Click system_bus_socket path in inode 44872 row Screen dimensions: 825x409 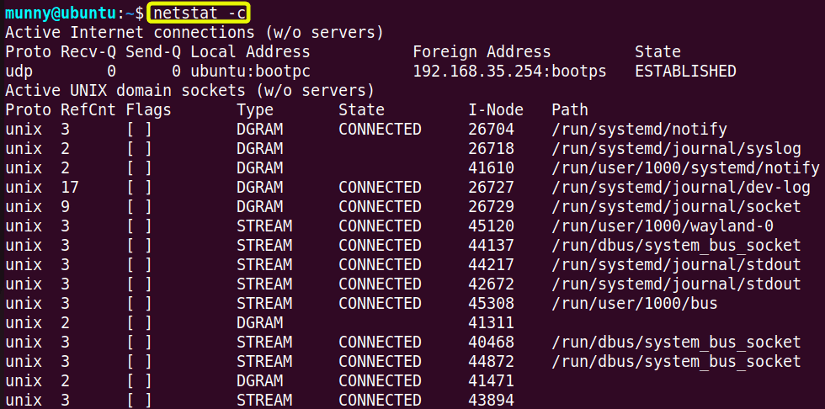676,362
